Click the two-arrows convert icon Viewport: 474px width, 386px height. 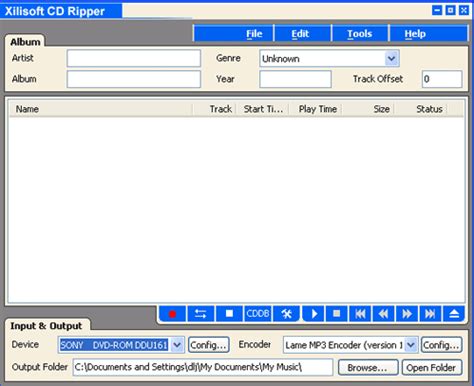[200, 314]
